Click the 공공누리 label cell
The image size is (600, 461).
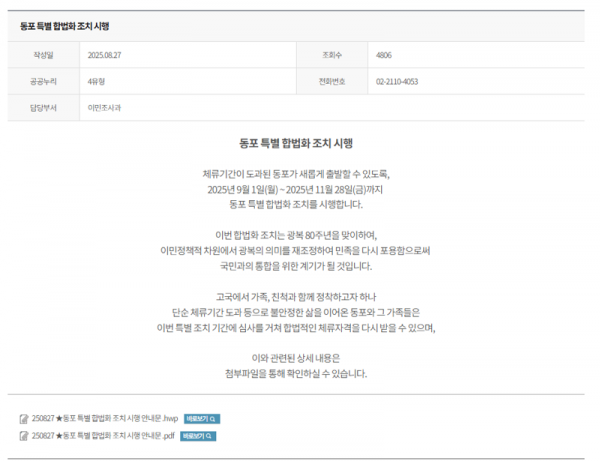pyautogui.click(x=44, y=80)
